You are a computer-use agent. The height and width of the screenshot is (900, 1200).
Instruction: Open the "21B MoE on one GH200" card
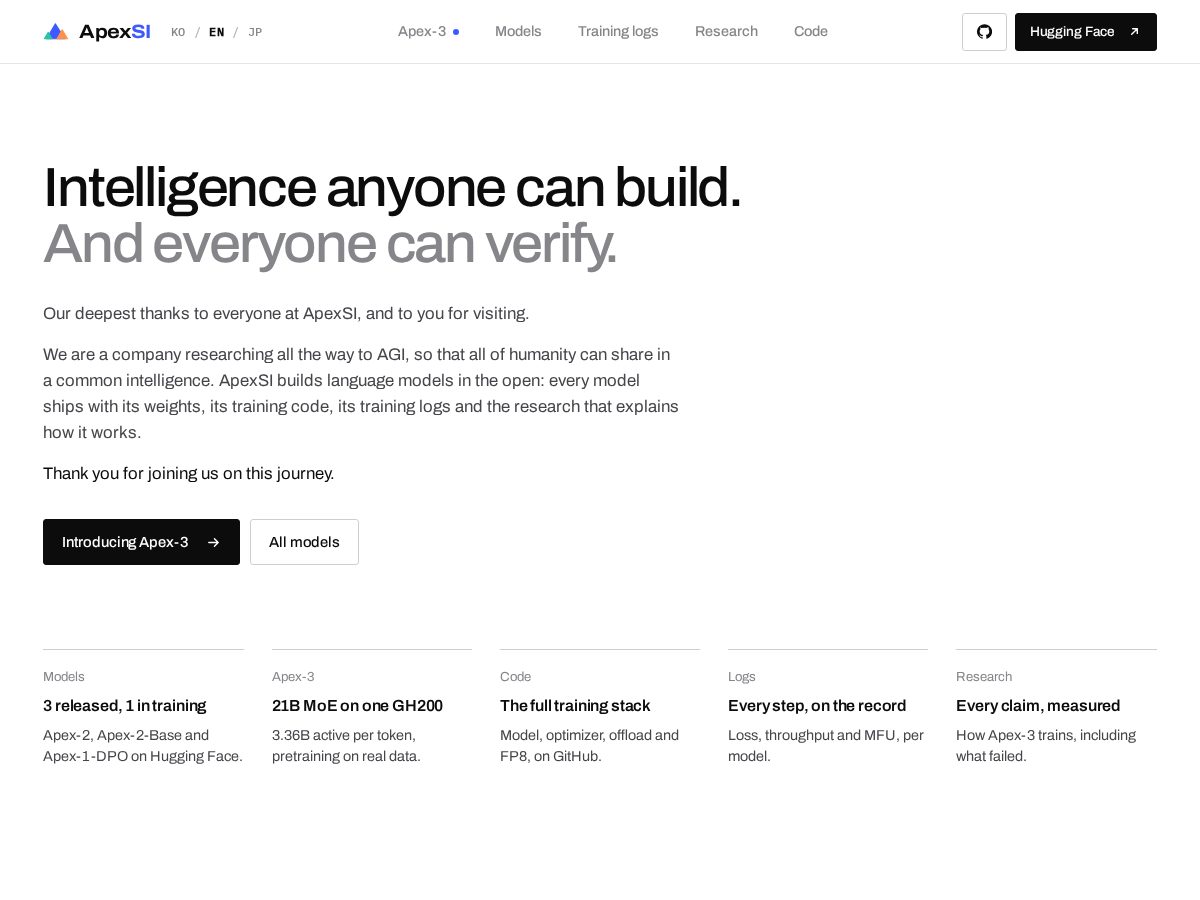click(372, 708)
